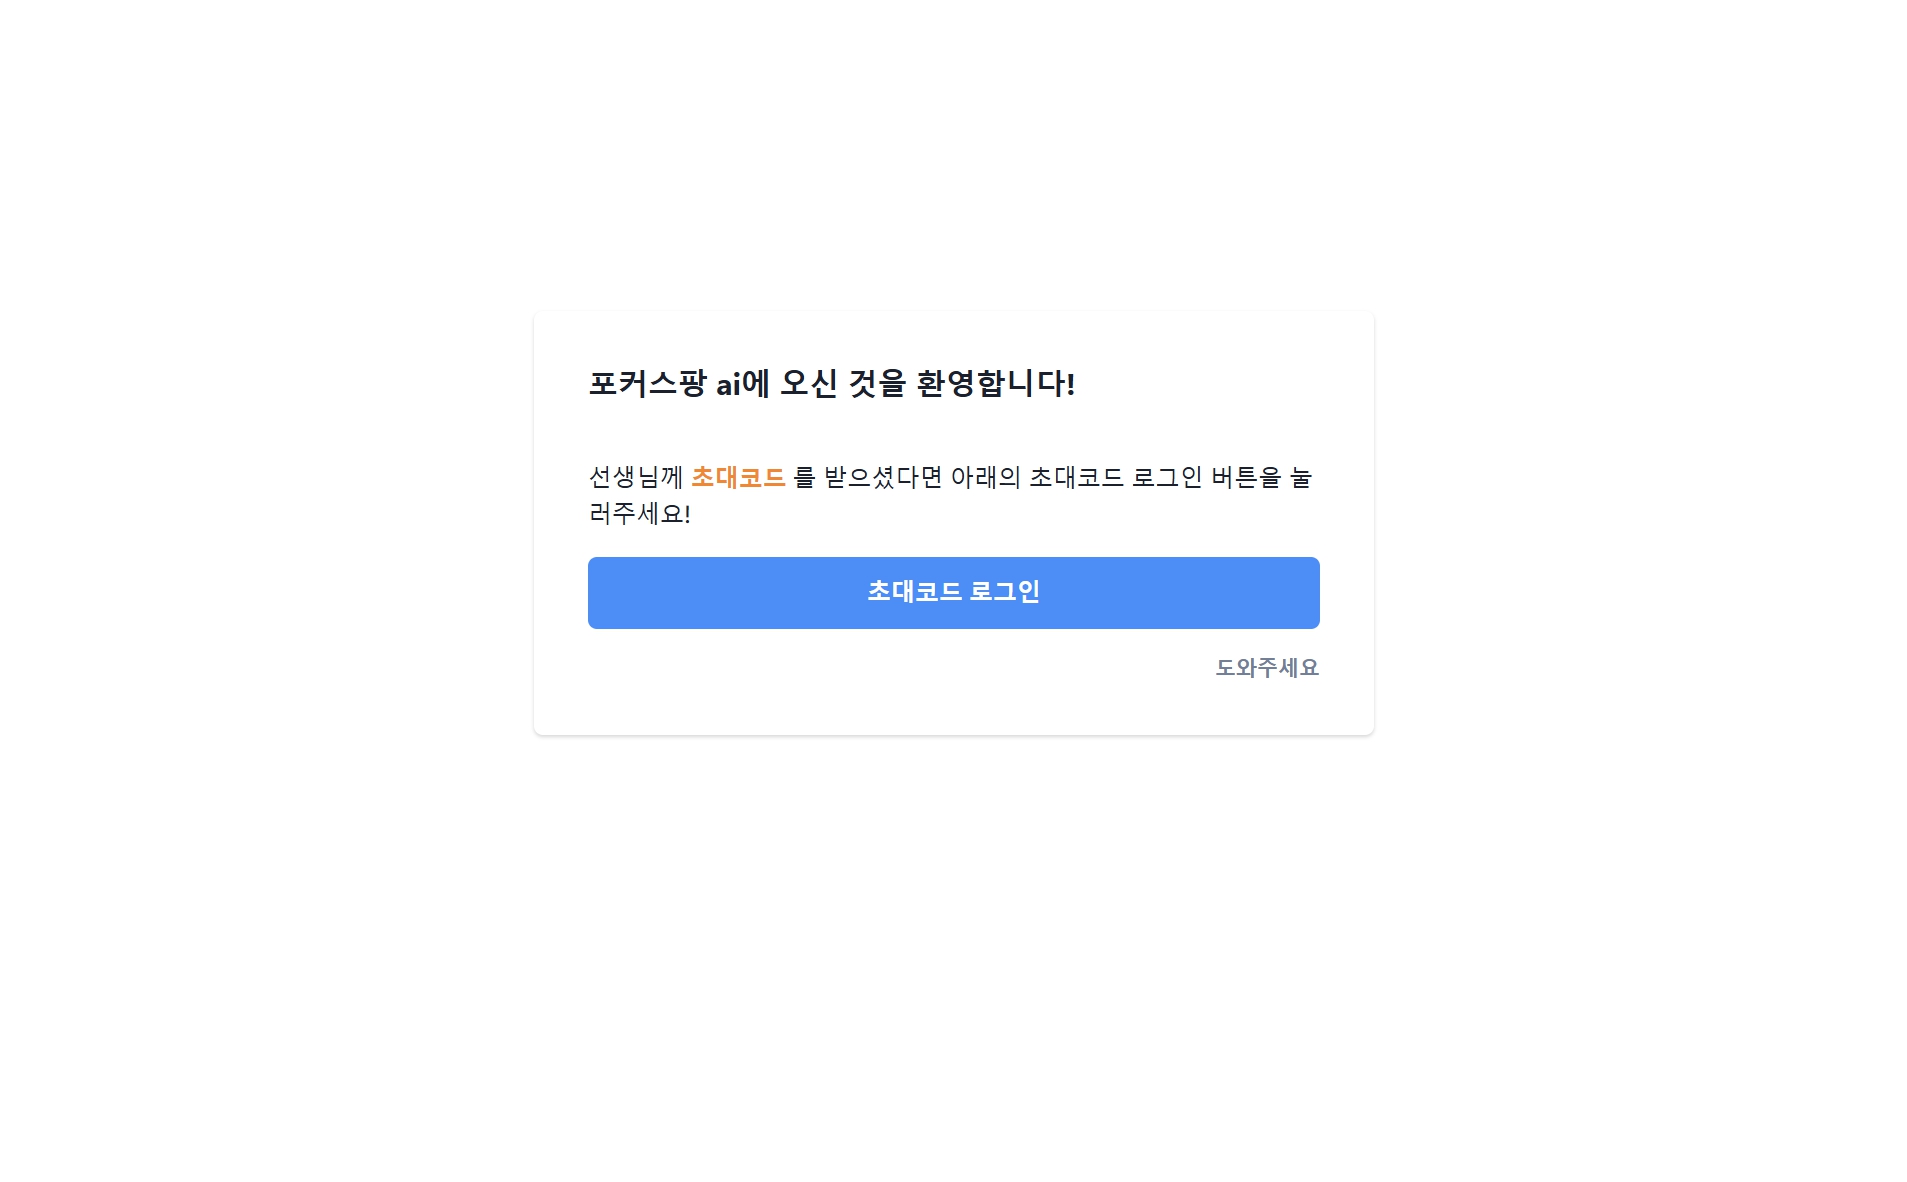Click the particle 를 after the orange text
This screenshot has width=1907, height=1182.
805,477
